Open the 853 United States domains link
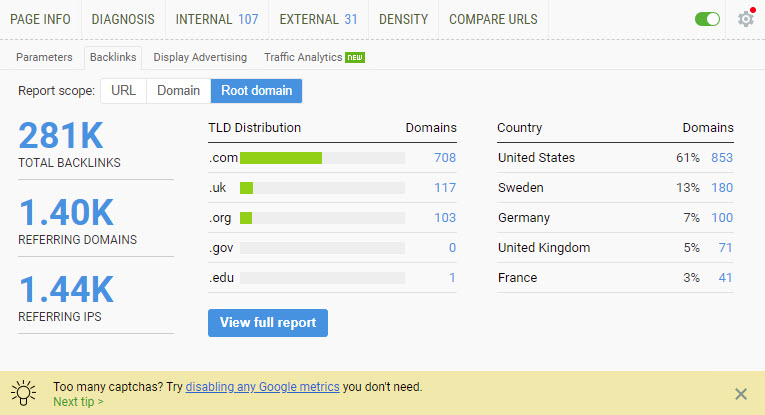Image resolution: width=765 pixels, height=415 pixels. point(721,158)
